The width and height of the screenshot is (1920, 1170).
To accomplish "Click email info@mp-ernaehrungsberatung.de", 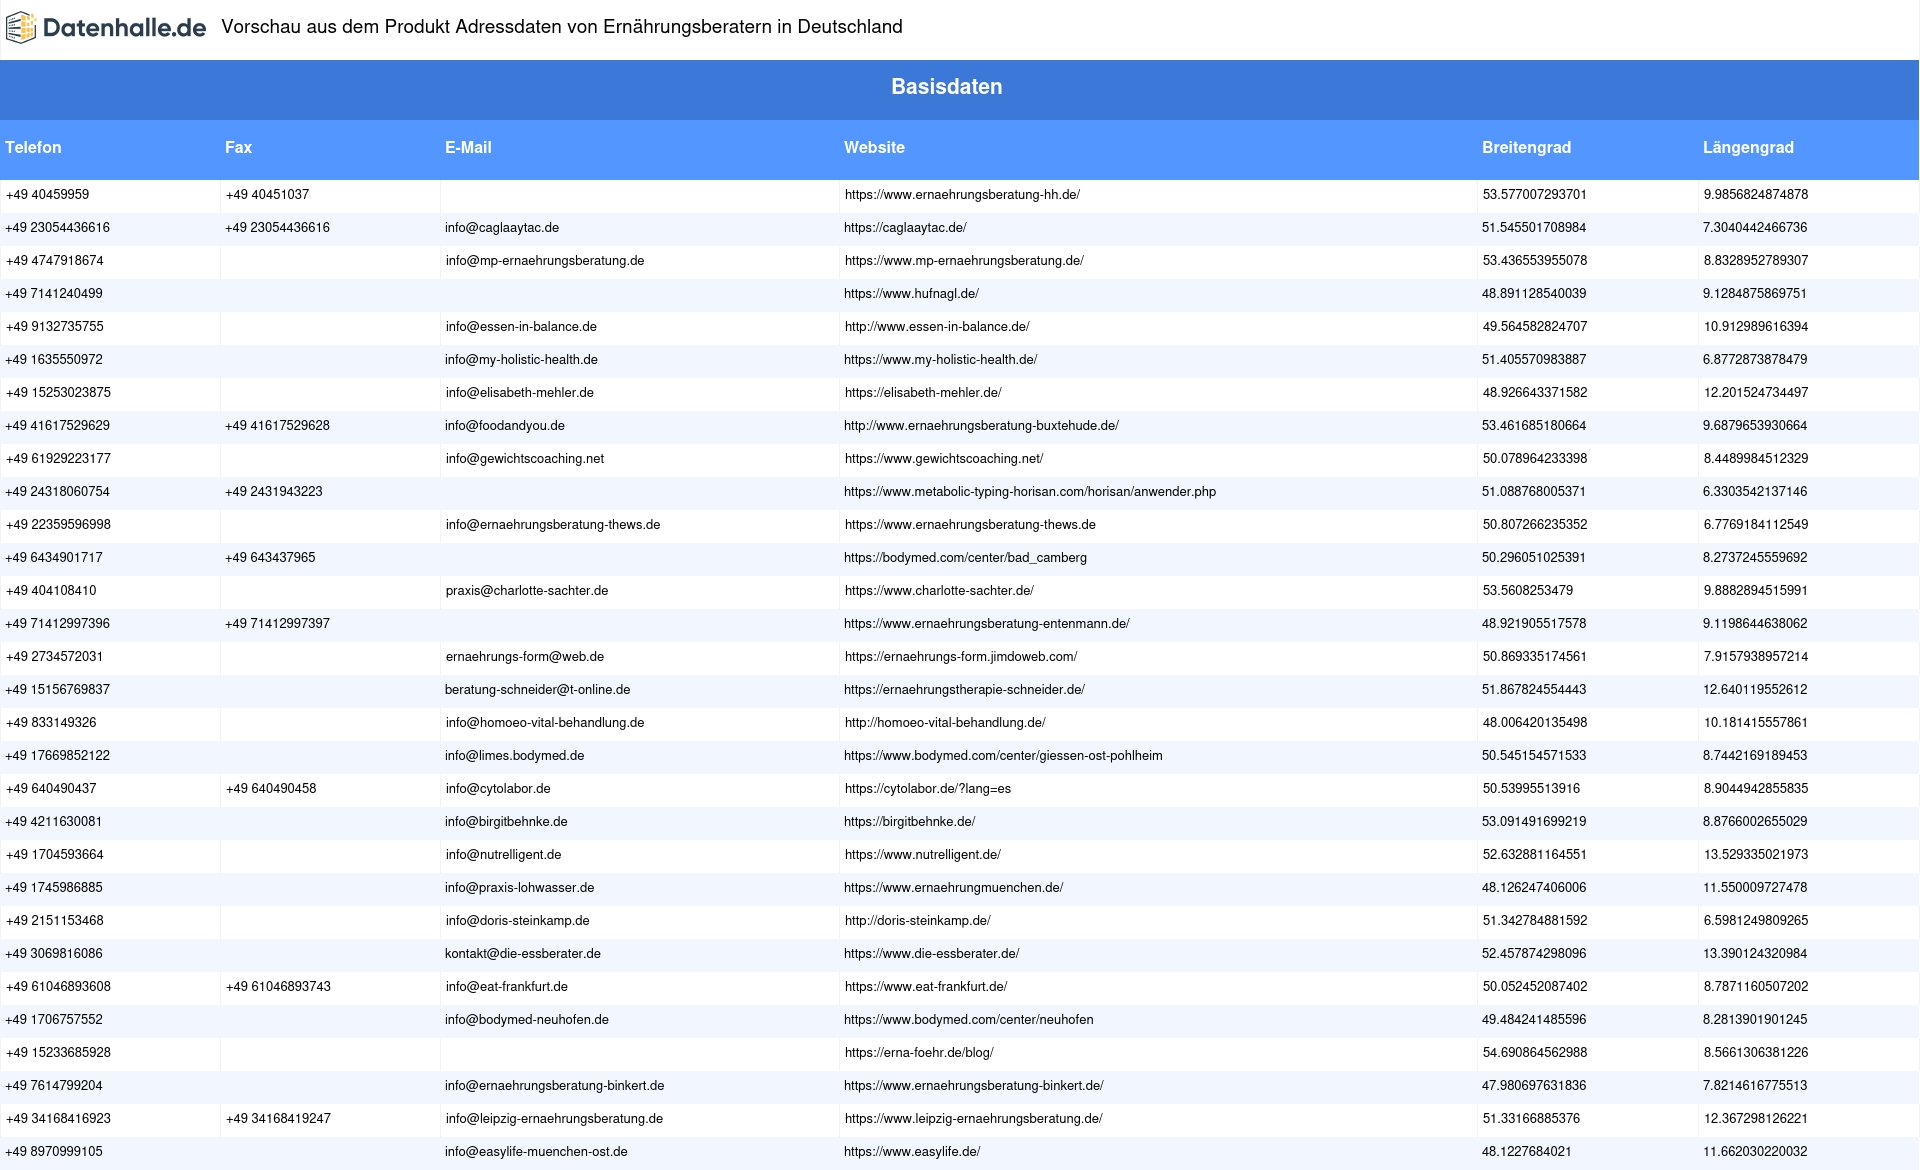I will coord(545,261).
